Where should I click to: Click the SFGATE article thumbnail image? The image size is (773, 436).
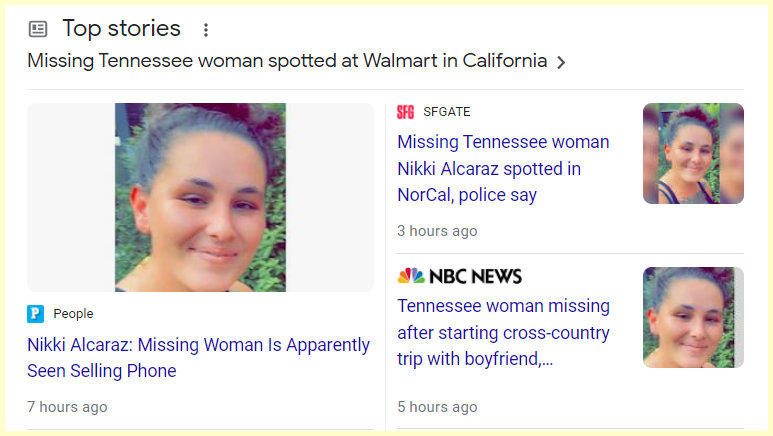click(x=693, y=153)
